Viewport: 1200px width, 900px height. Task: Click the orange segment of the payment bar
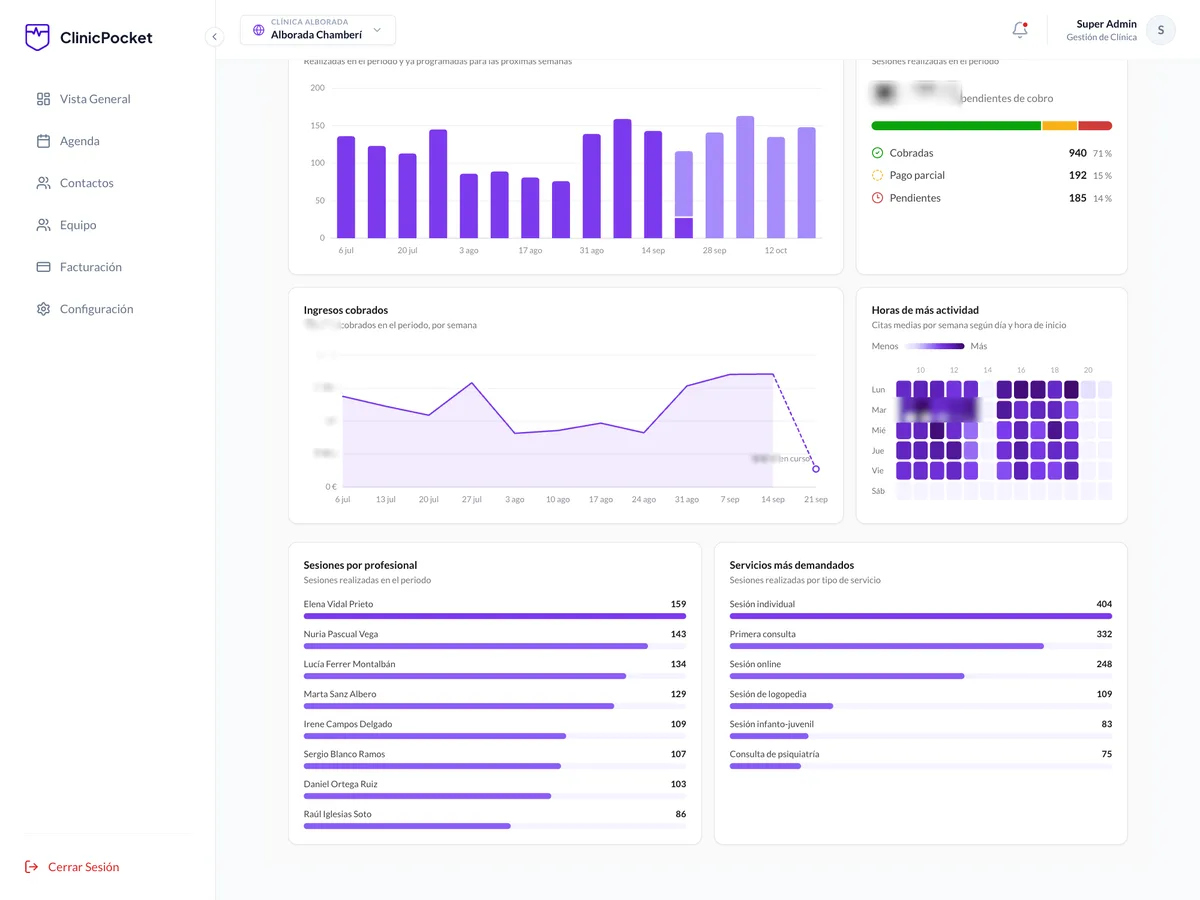(x=1060, y=126)
